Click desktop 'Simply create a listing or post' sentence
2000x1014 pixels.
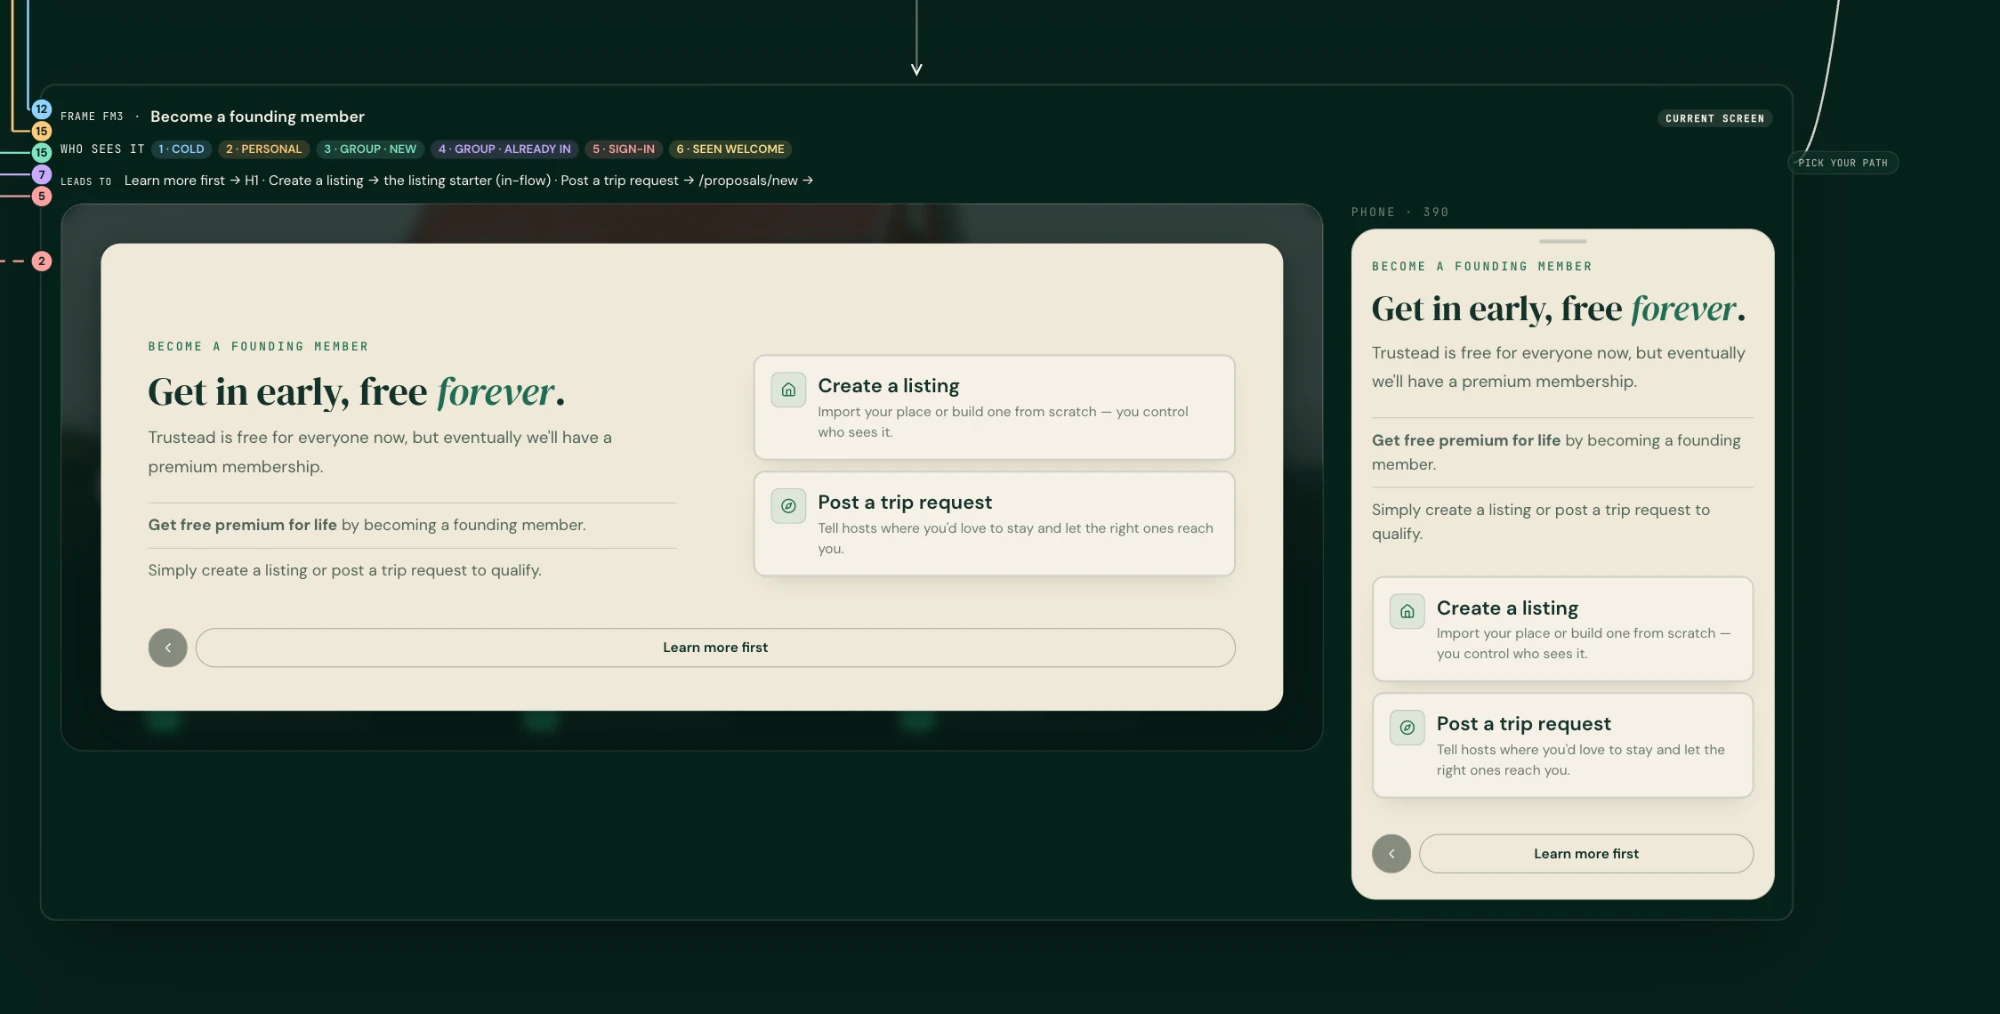(x=345, y=570)
